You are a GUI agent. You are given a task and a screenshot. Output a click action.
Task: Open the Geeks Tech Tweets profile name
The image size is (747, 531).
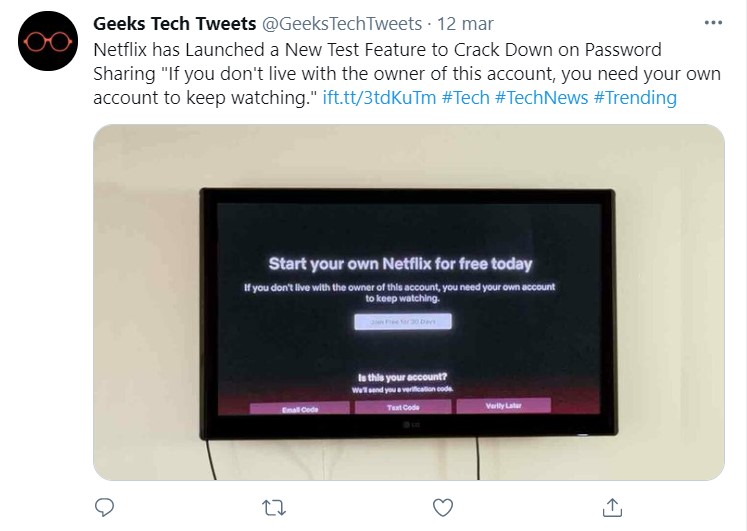(175, 23)
